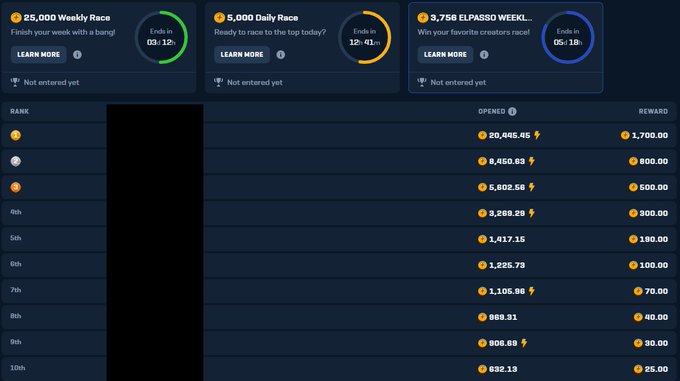Click the 5th rank label
Viewport: 680px width, 381px height.
(x=16, y=238)
